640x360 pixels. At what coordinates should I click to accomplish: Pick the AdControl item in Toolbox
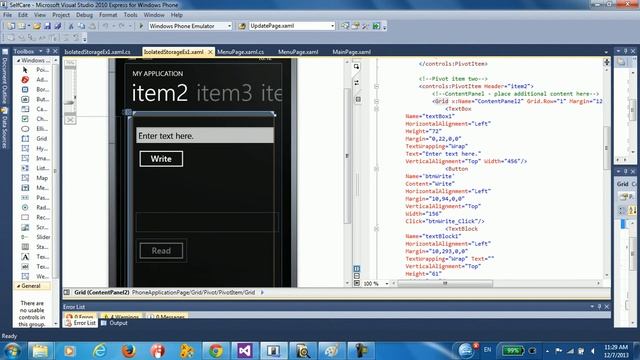point(36,80)
